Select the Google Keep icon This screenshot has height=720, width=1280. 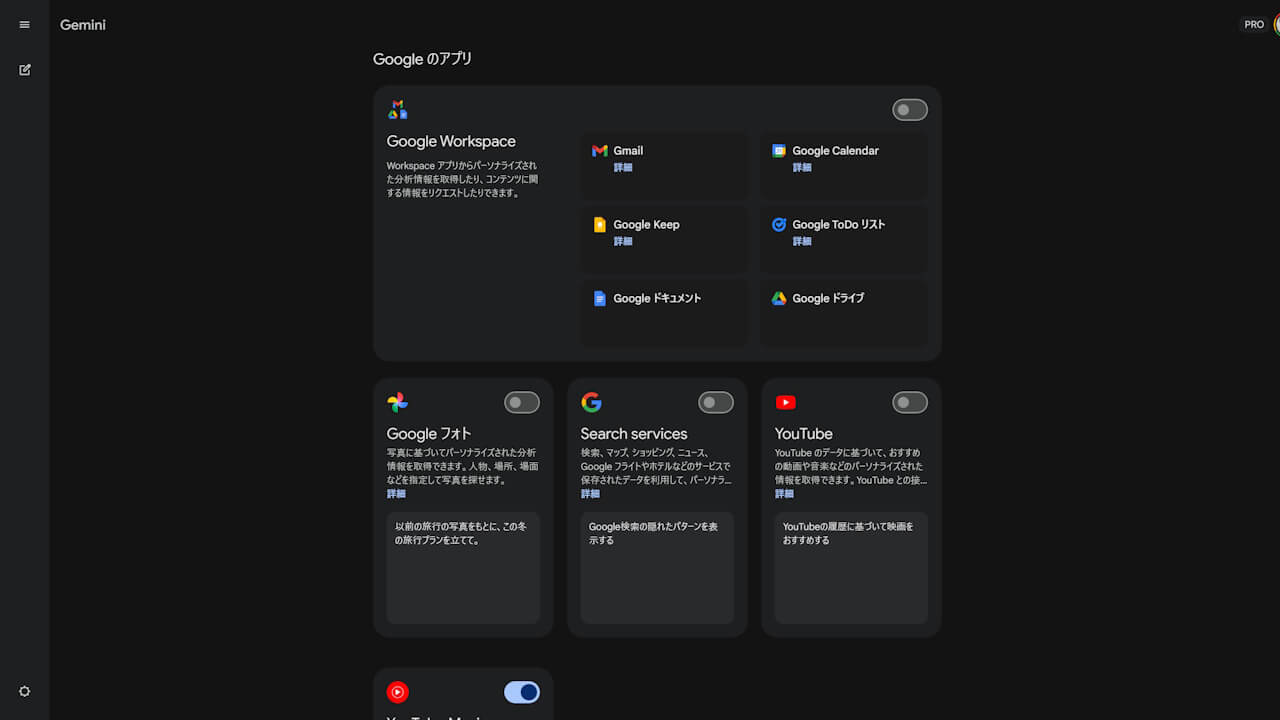click(599, 225)
